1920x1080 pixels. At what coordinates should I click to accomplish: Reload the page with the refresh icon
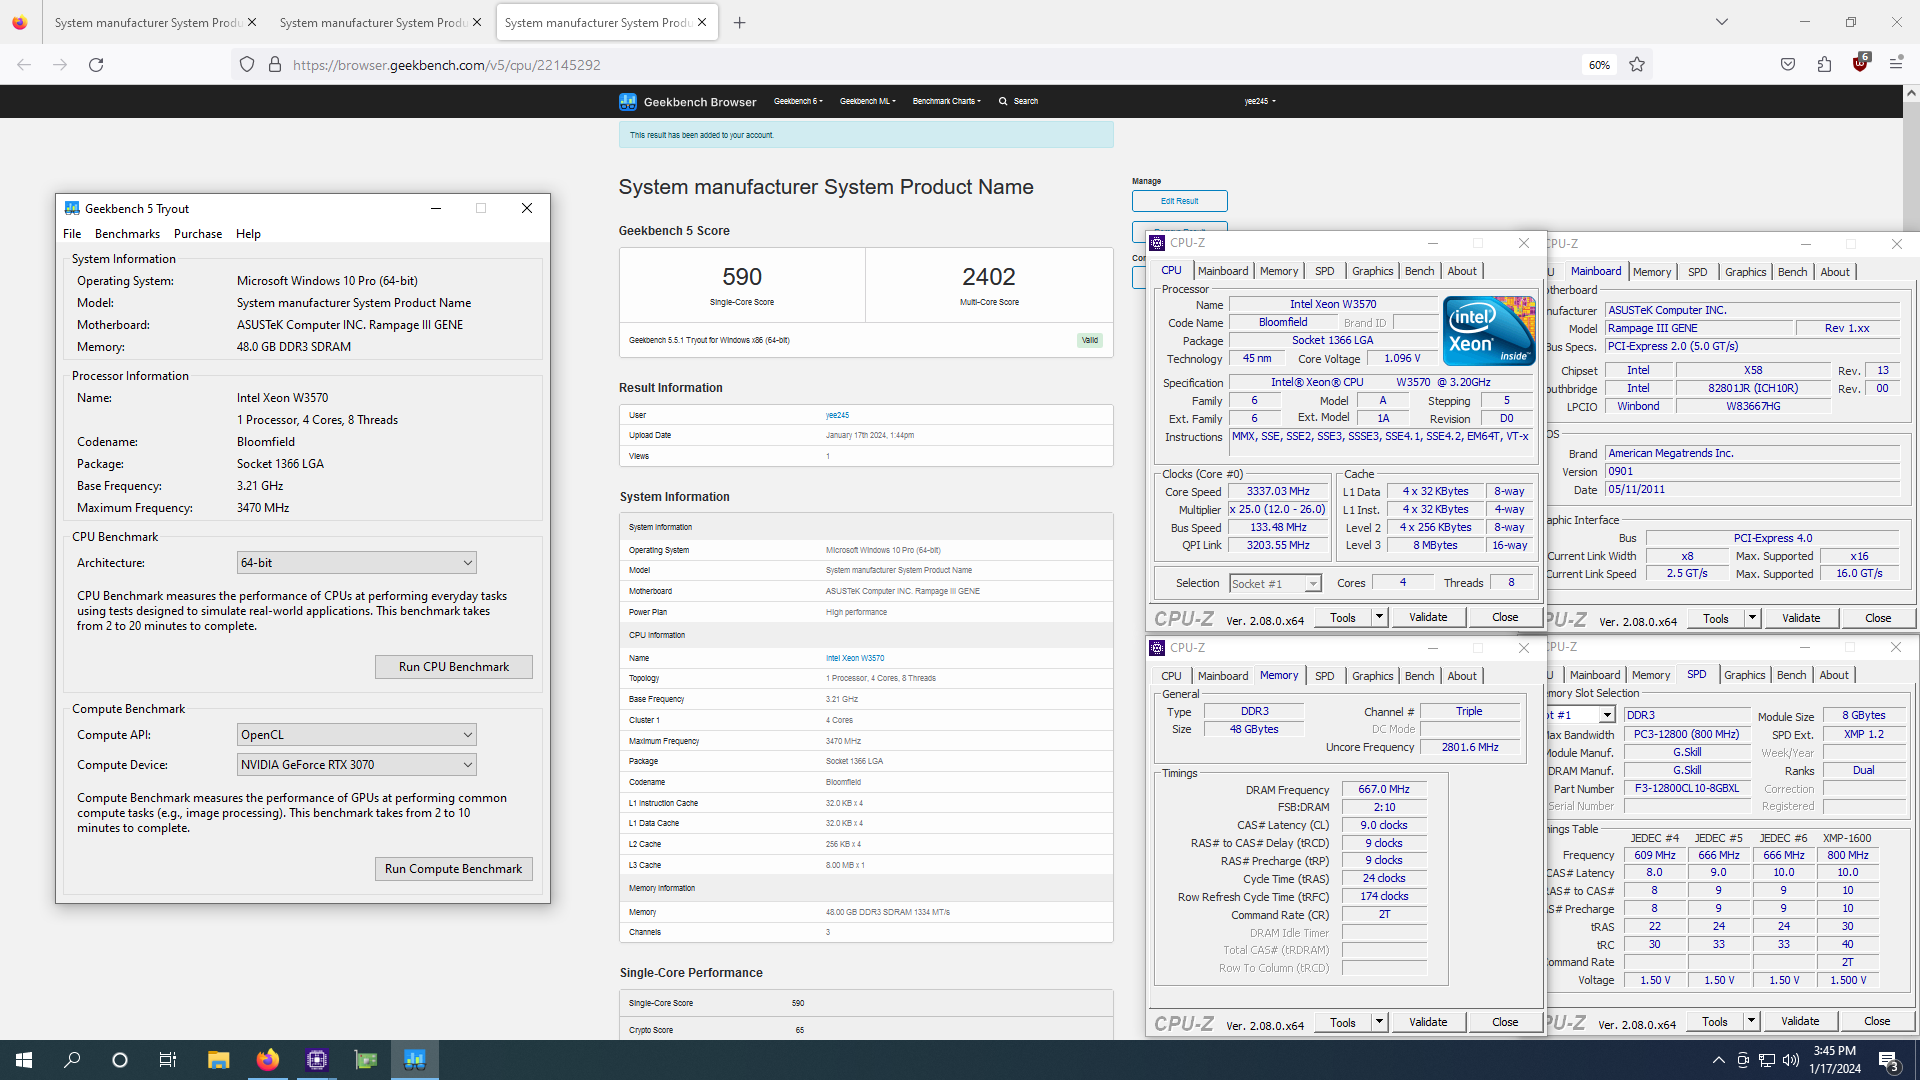tap(96, 65)
